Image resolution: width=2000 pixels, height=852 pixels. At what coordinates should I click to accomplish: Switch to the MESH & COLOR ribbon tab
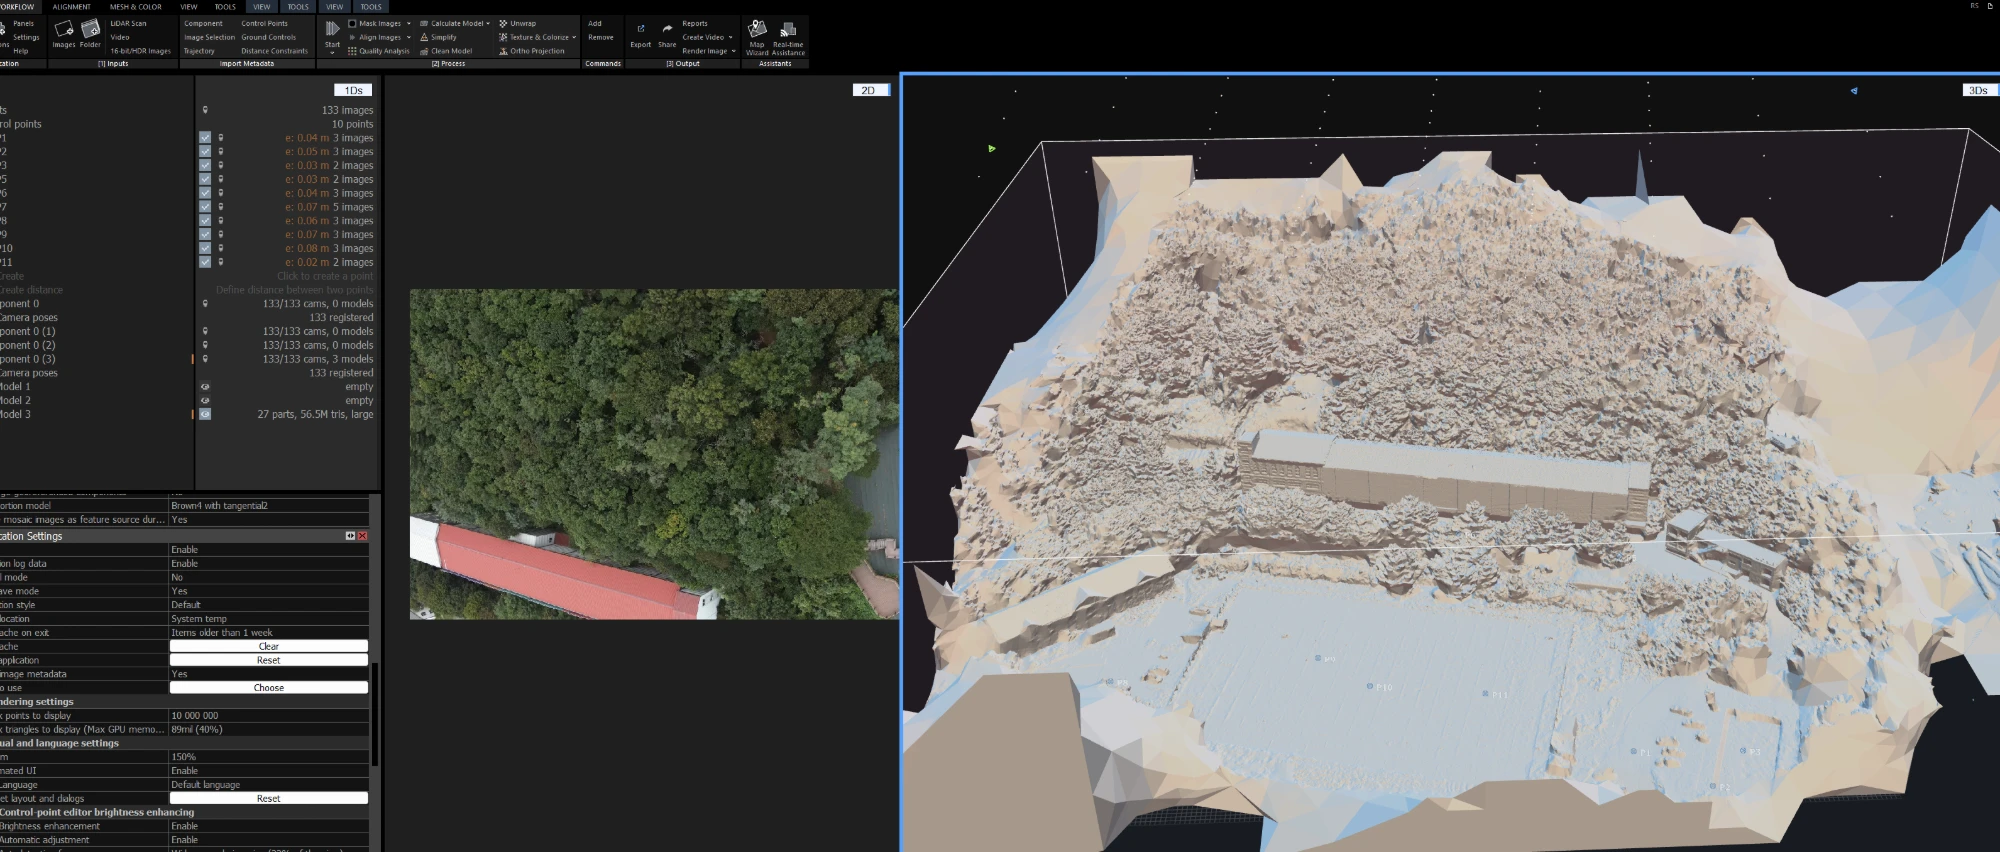coord(136,7)
